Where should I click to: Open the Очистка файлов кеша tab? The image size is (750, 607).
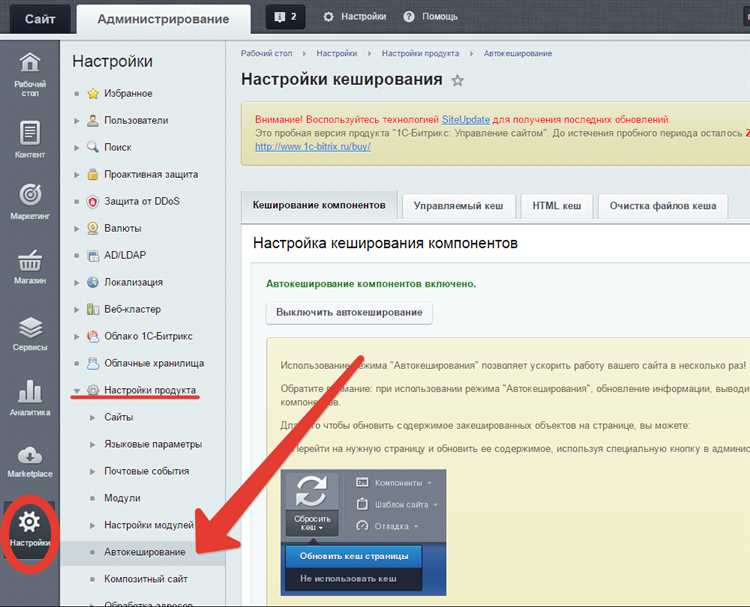click(x=662, y=206)
